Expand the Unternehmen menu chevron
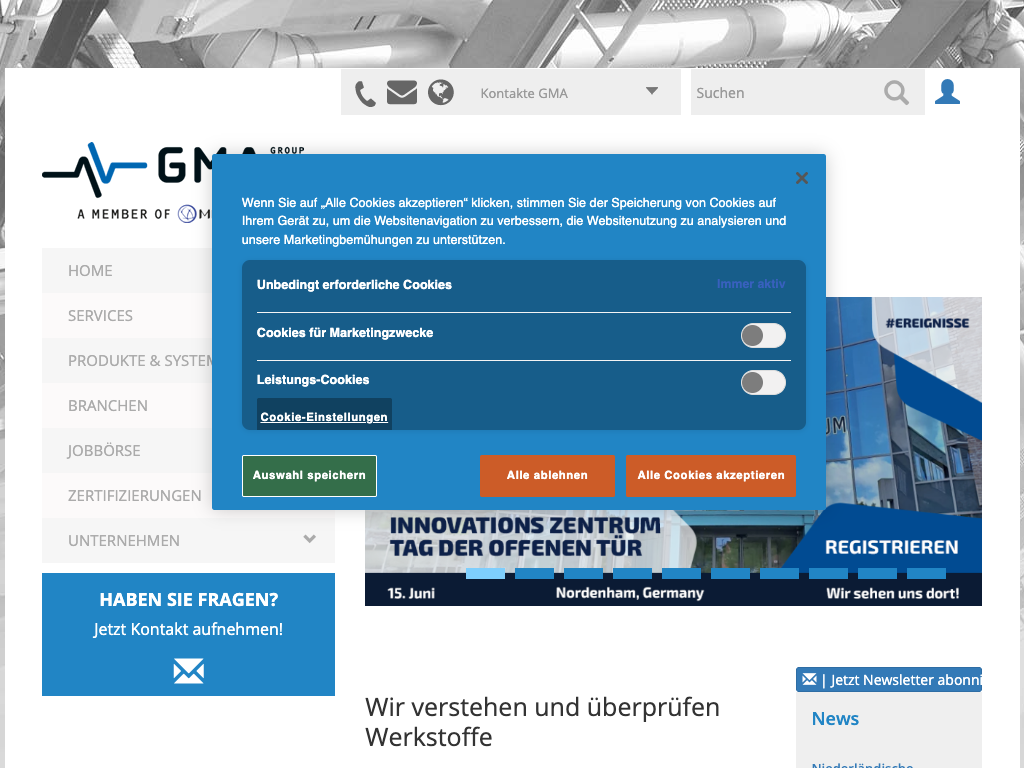Viewport: 1024px width, 768px height. (x=310, y=539)
